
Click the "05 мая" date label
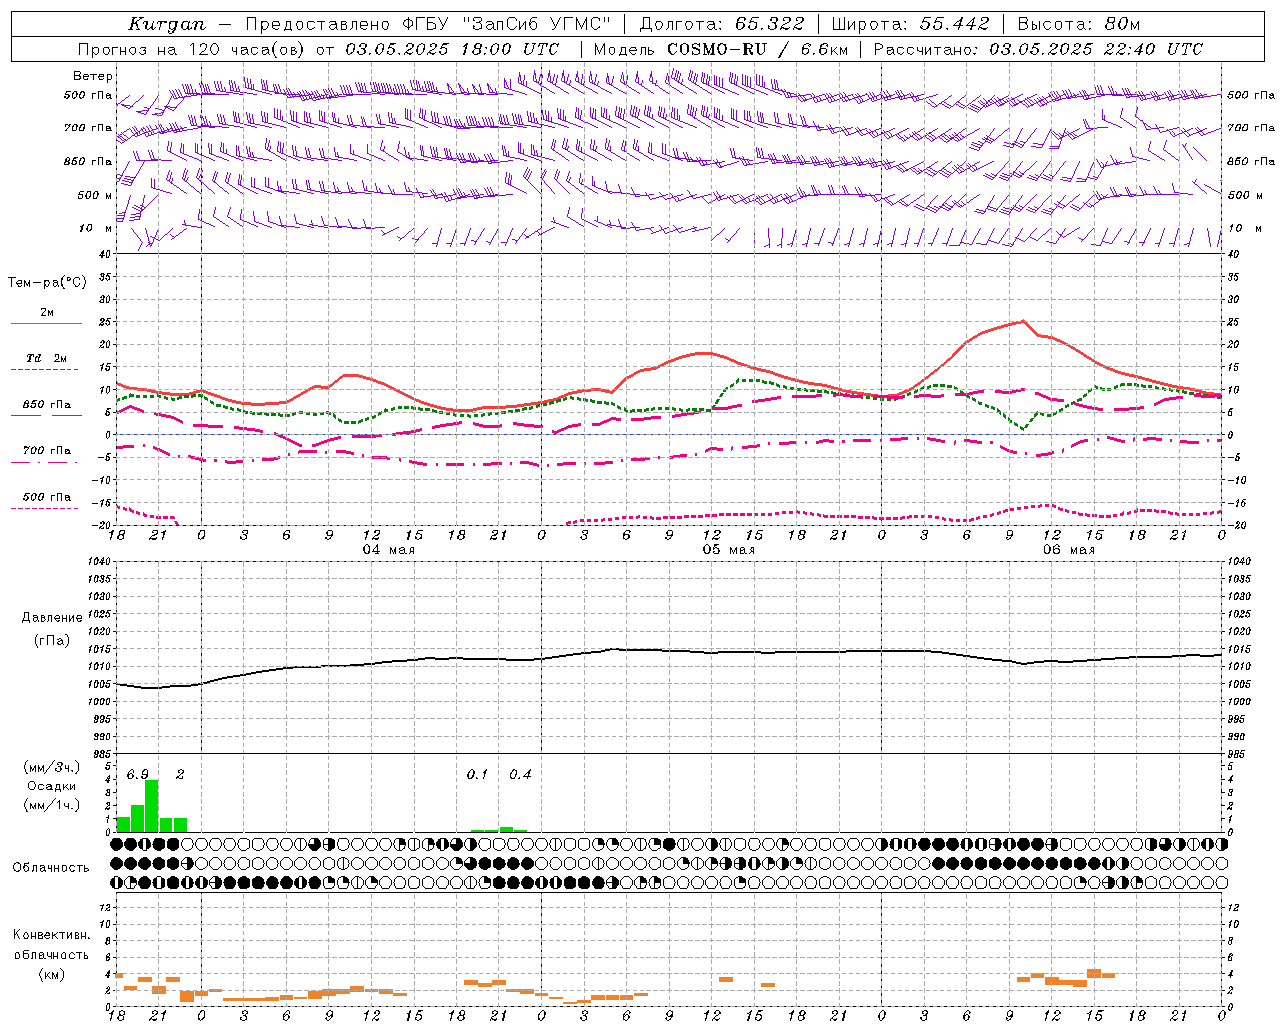click(729, 550)
